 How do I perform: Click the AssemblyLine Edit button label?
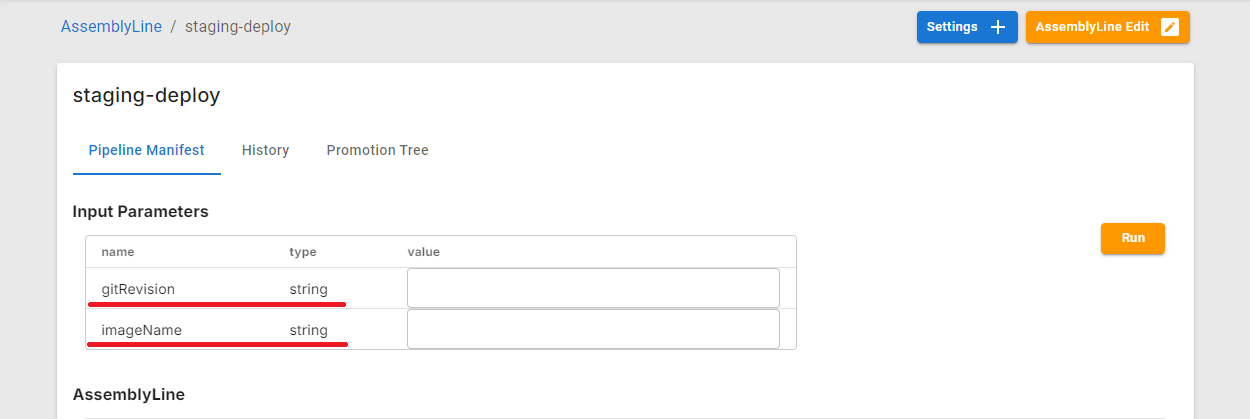[1092, 27]
